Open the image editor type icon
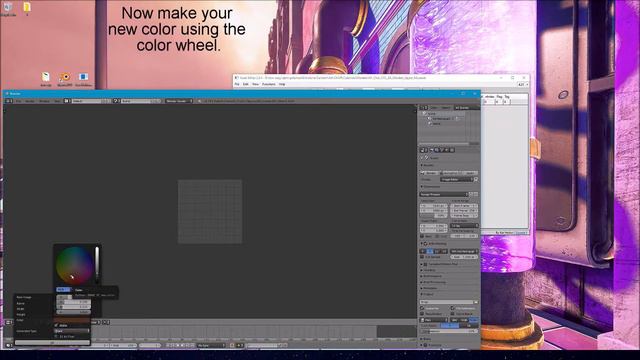640x360 pixels. point(8,322)
